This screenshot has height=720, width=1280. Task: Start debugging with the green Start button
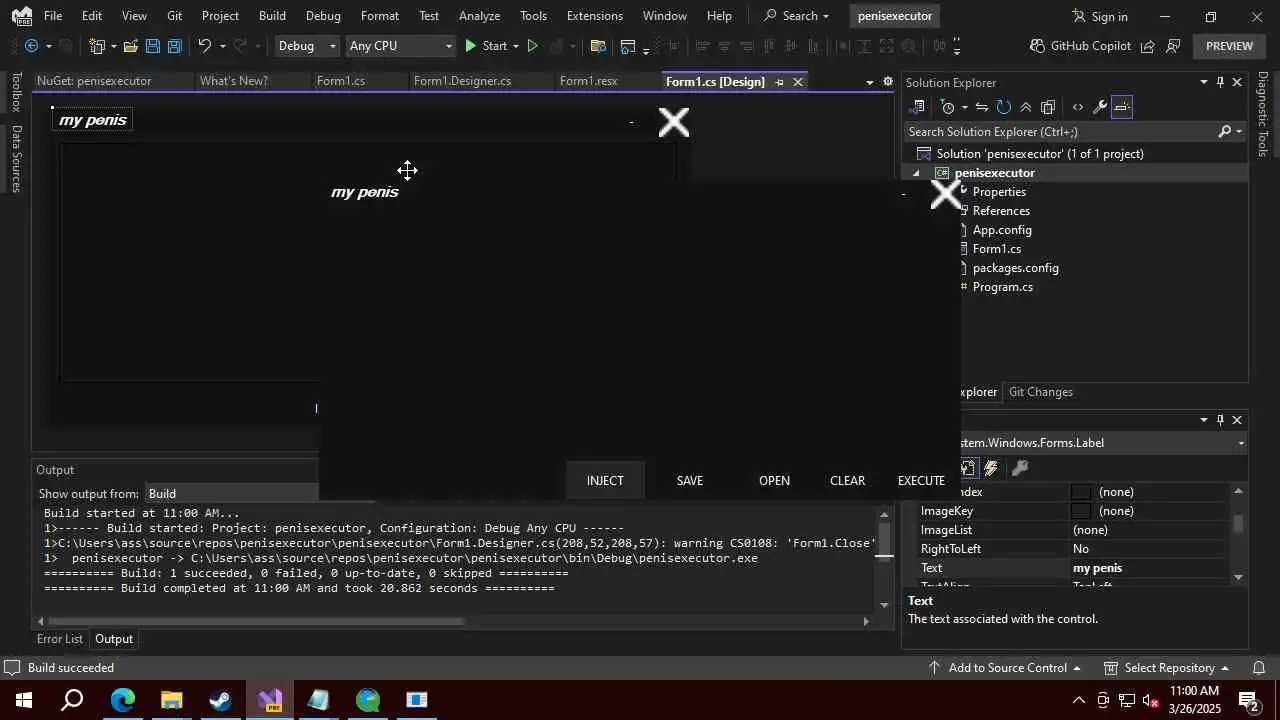[486, 46]
